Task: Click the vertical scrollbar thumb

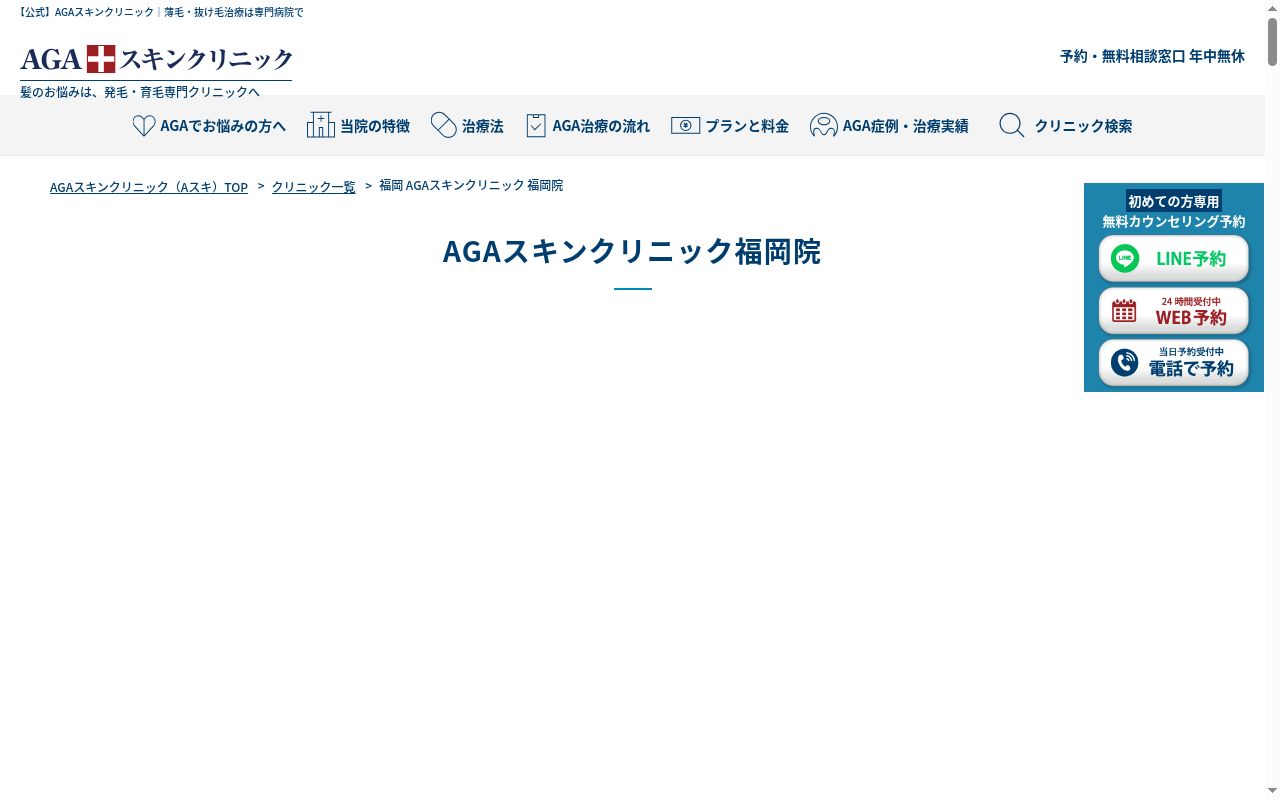Action: pyautogui.click(x=1272, y=43)
